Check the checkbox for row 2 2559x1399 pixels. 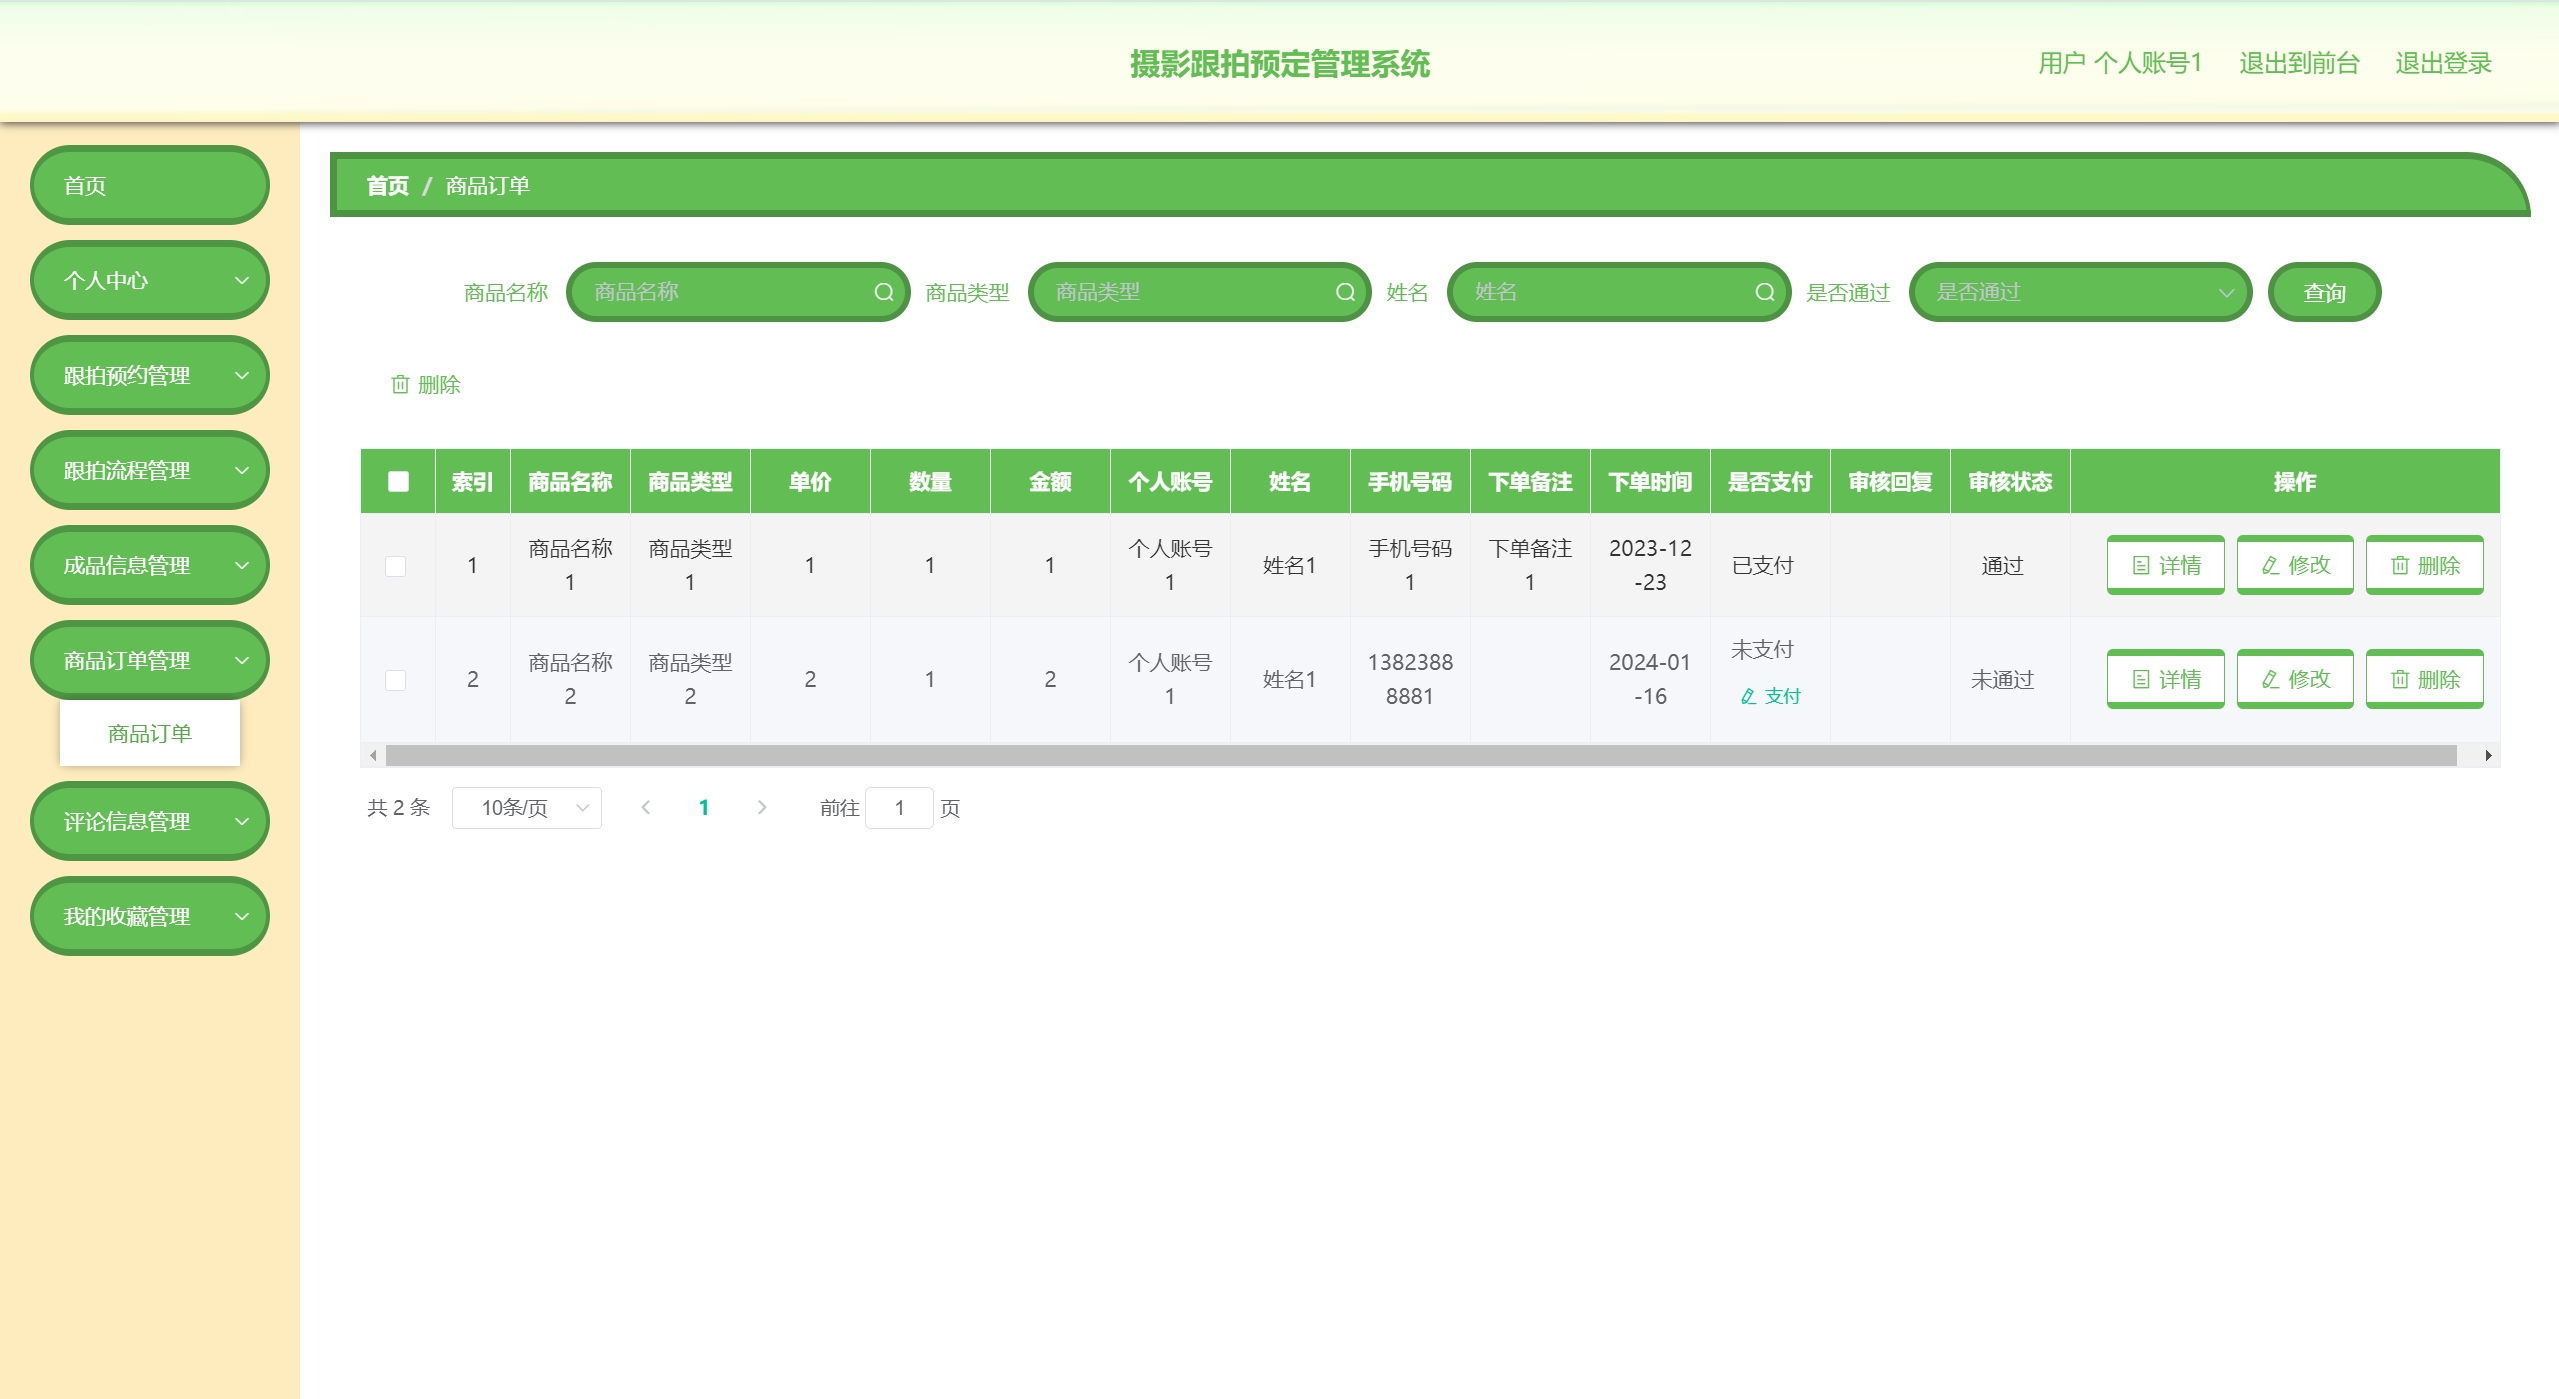point(396,680)
